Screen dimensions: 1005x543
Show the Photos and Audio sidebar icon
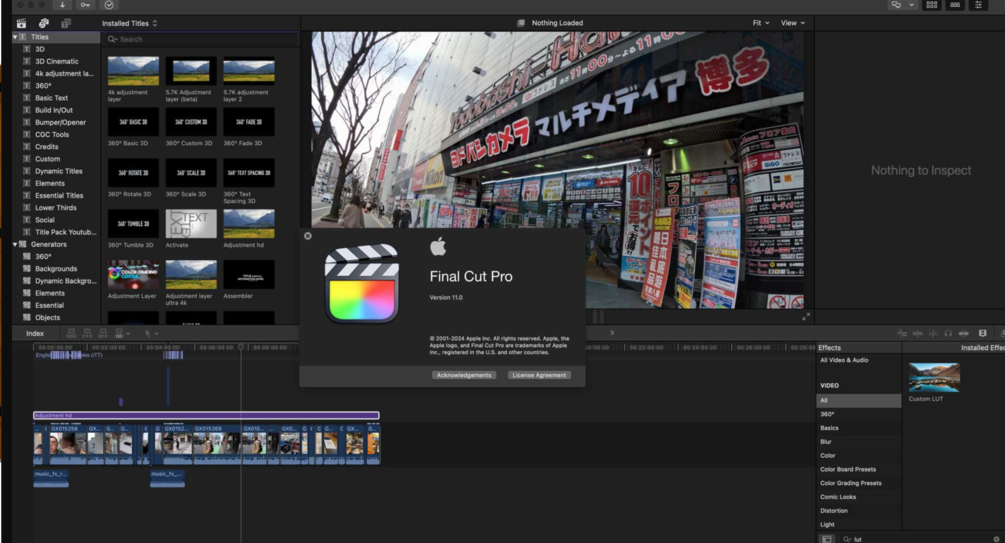[44, 23]
